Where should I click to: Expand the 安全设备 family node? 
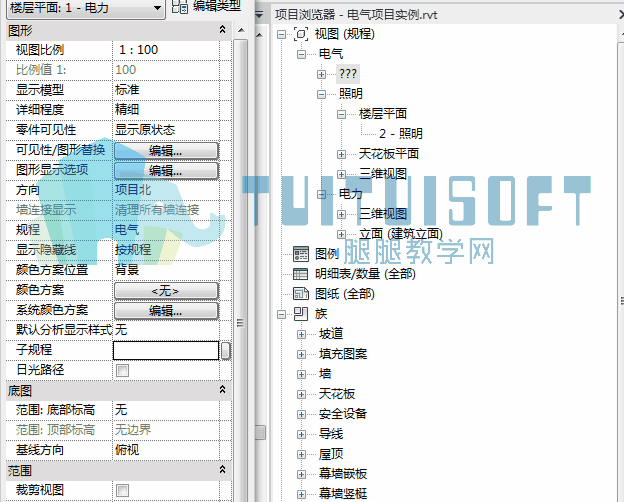[x=301, y=414]
